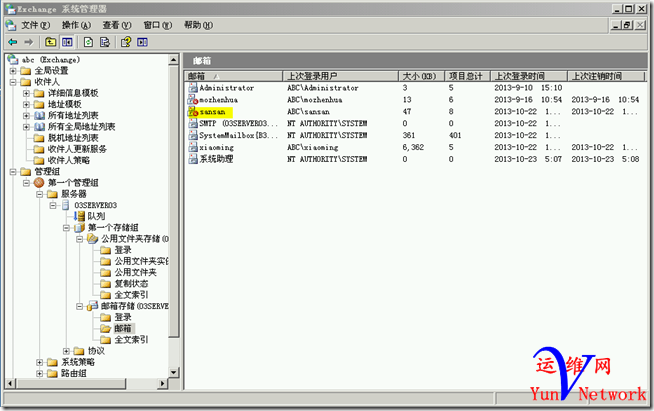Viewport: 654px width, 411px height.
Task: Select 收件人策略 in tree
Action: point(68,160)
